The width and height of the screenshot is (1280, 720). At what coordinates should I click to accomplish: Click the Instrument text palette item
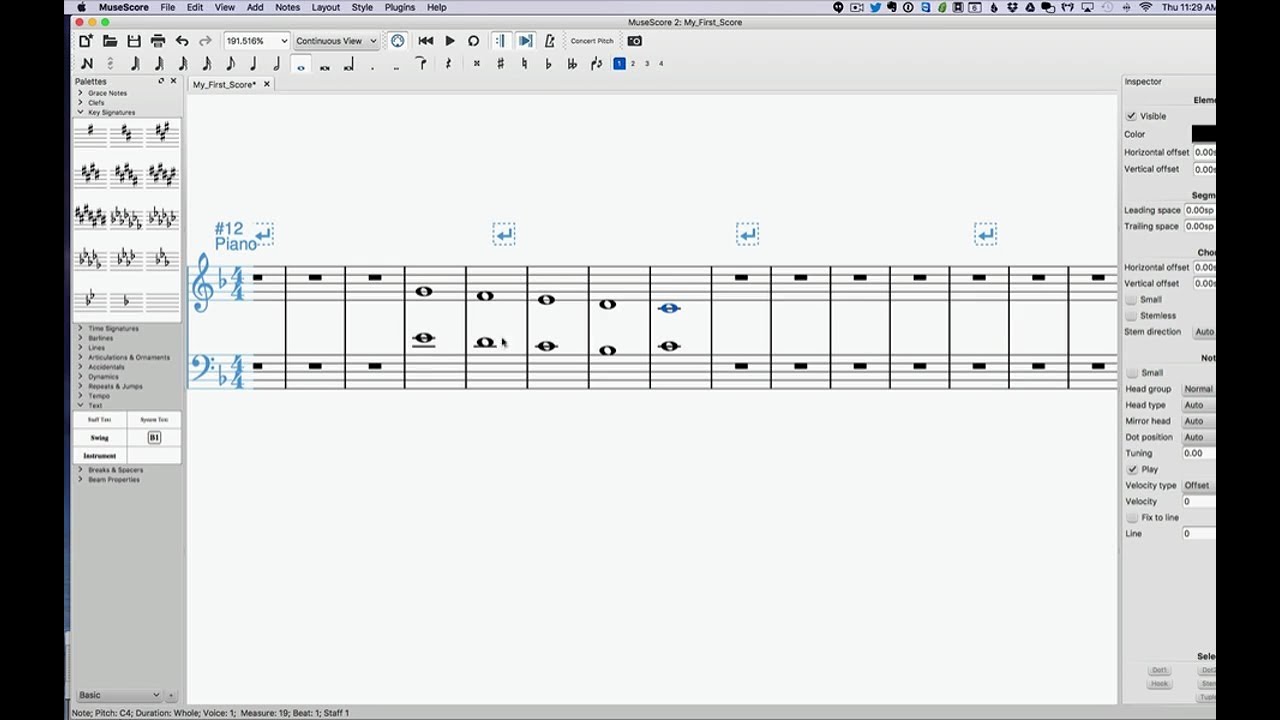[100, 456]
